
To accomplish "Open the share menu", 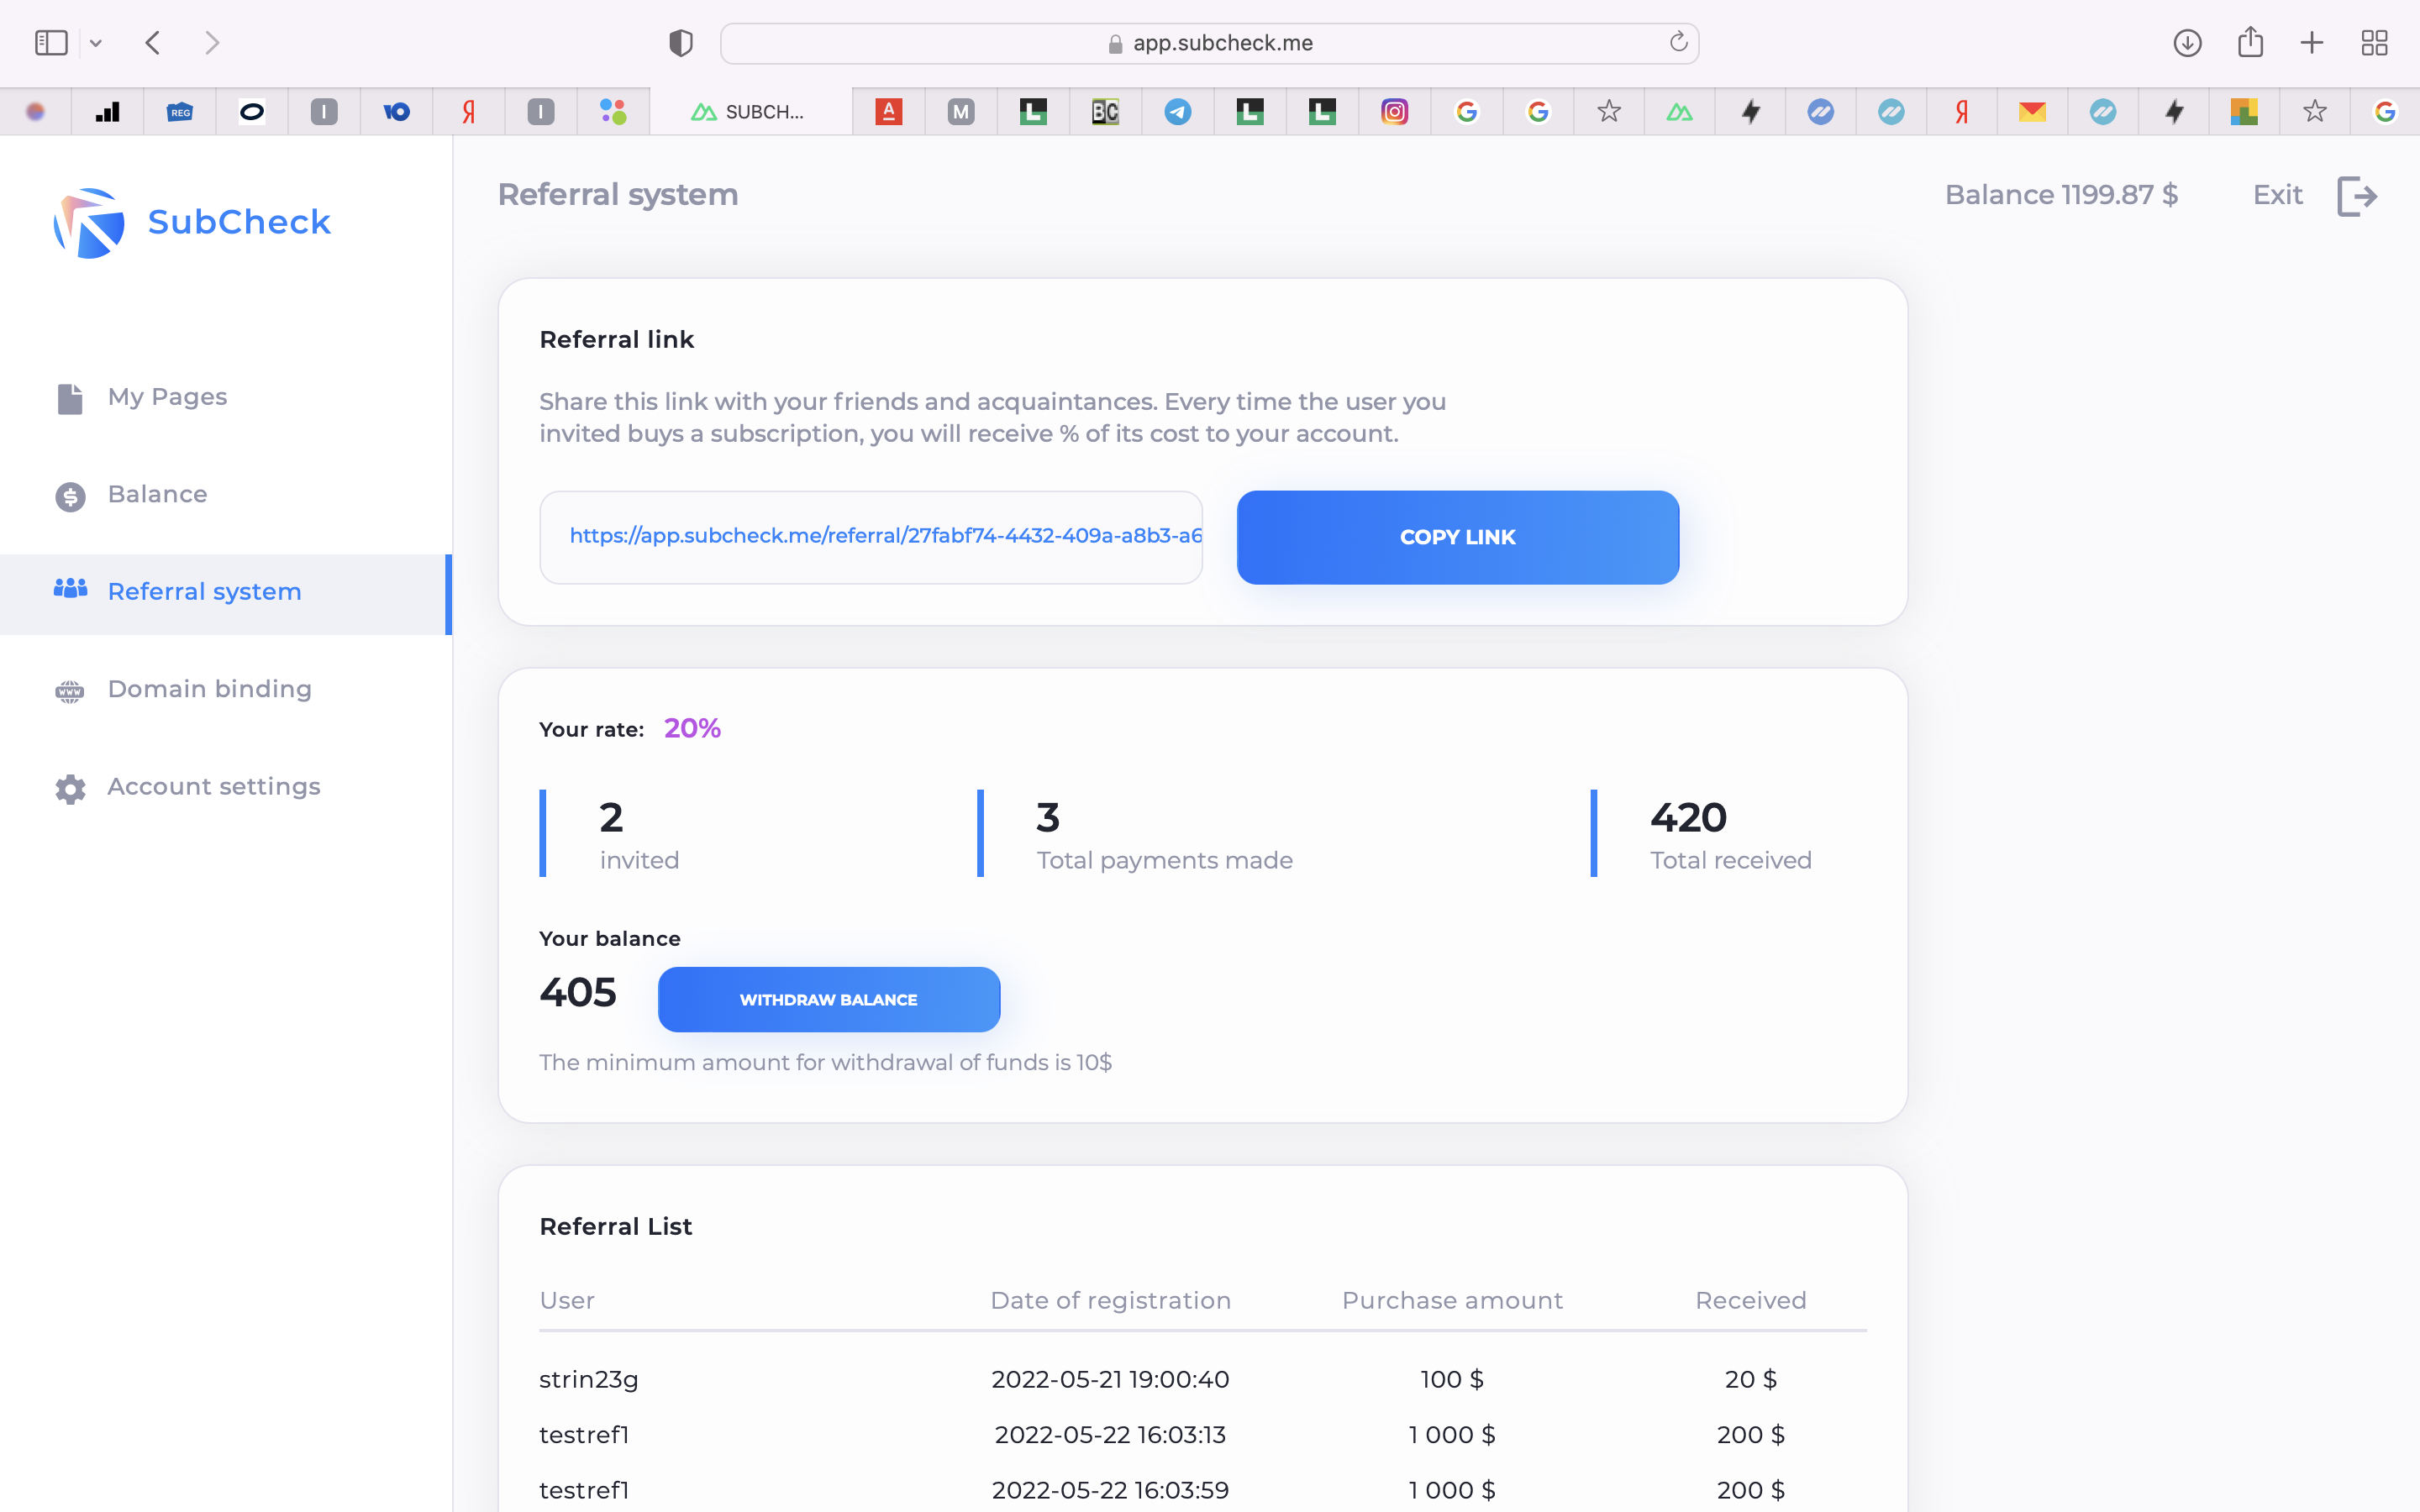I will (x=2250, y=42).
